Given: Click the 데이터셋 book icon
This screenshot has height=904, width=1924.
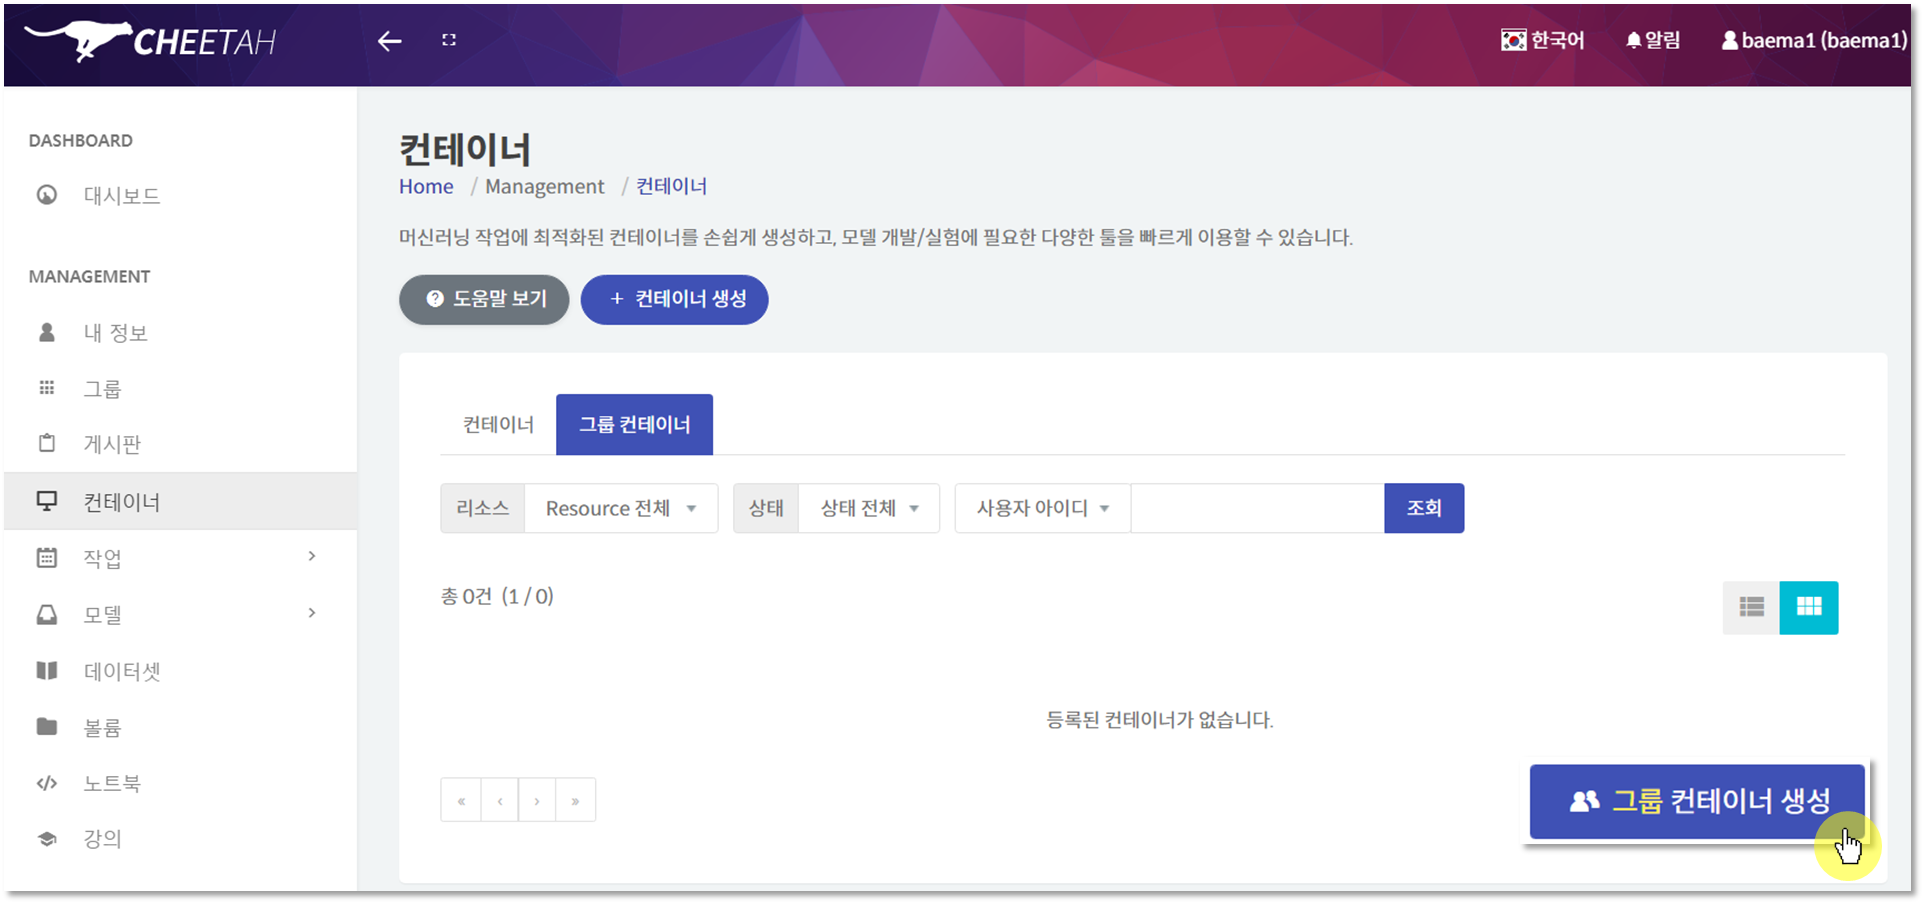Looking at the screenshot, I should point(47,671).
